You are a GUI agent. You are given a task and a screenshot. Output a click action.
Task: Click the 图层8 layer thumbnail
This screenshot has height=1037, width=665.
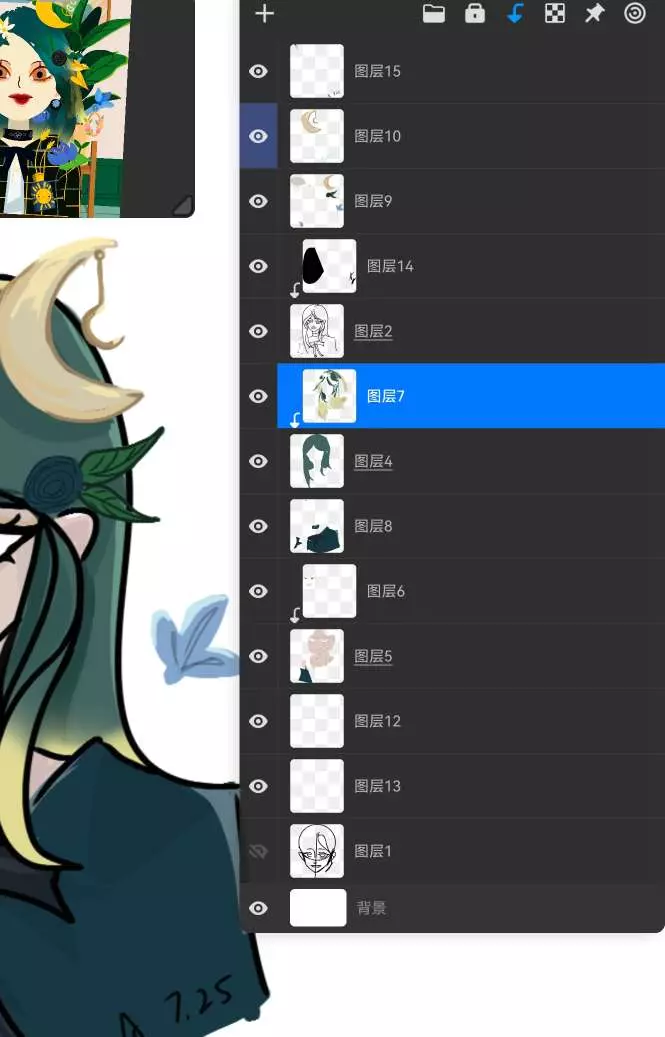317,526
